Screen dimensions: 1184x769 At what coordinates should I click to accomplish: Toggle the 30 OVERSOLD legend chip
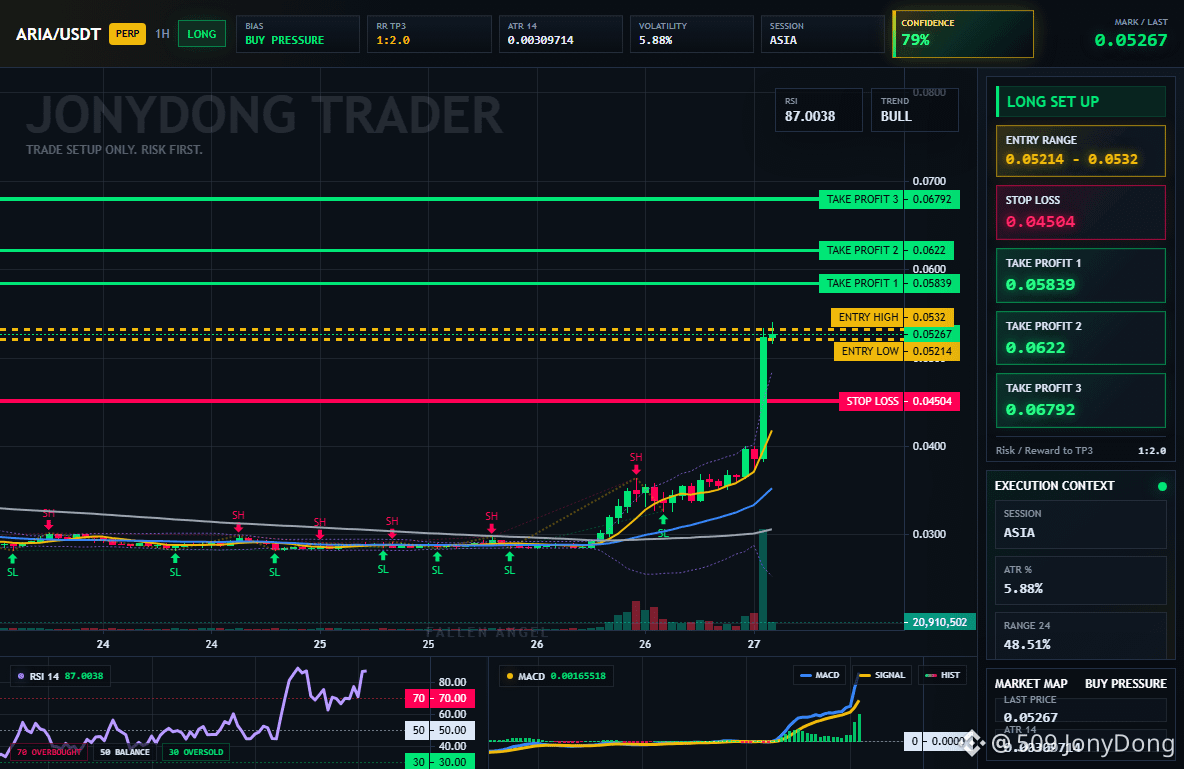tap(196, 752)
